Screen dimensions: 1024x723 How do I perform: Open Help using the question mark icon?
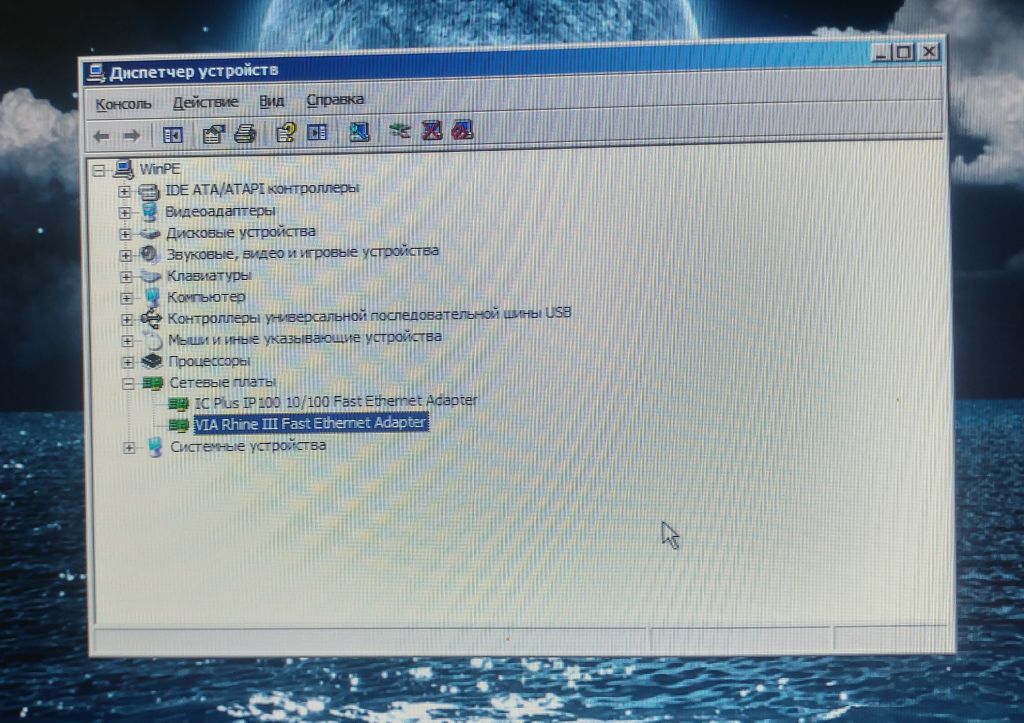(x=285, y=133)
